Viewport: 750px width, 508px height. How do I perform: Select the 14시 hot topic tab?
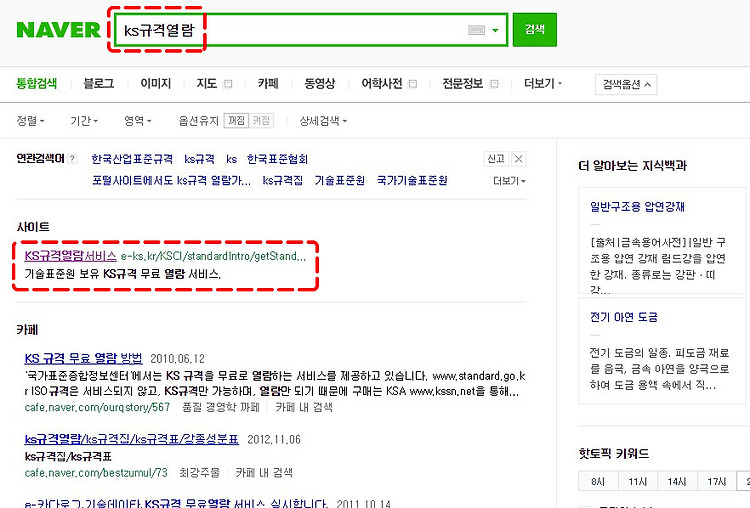click(677, 482)
